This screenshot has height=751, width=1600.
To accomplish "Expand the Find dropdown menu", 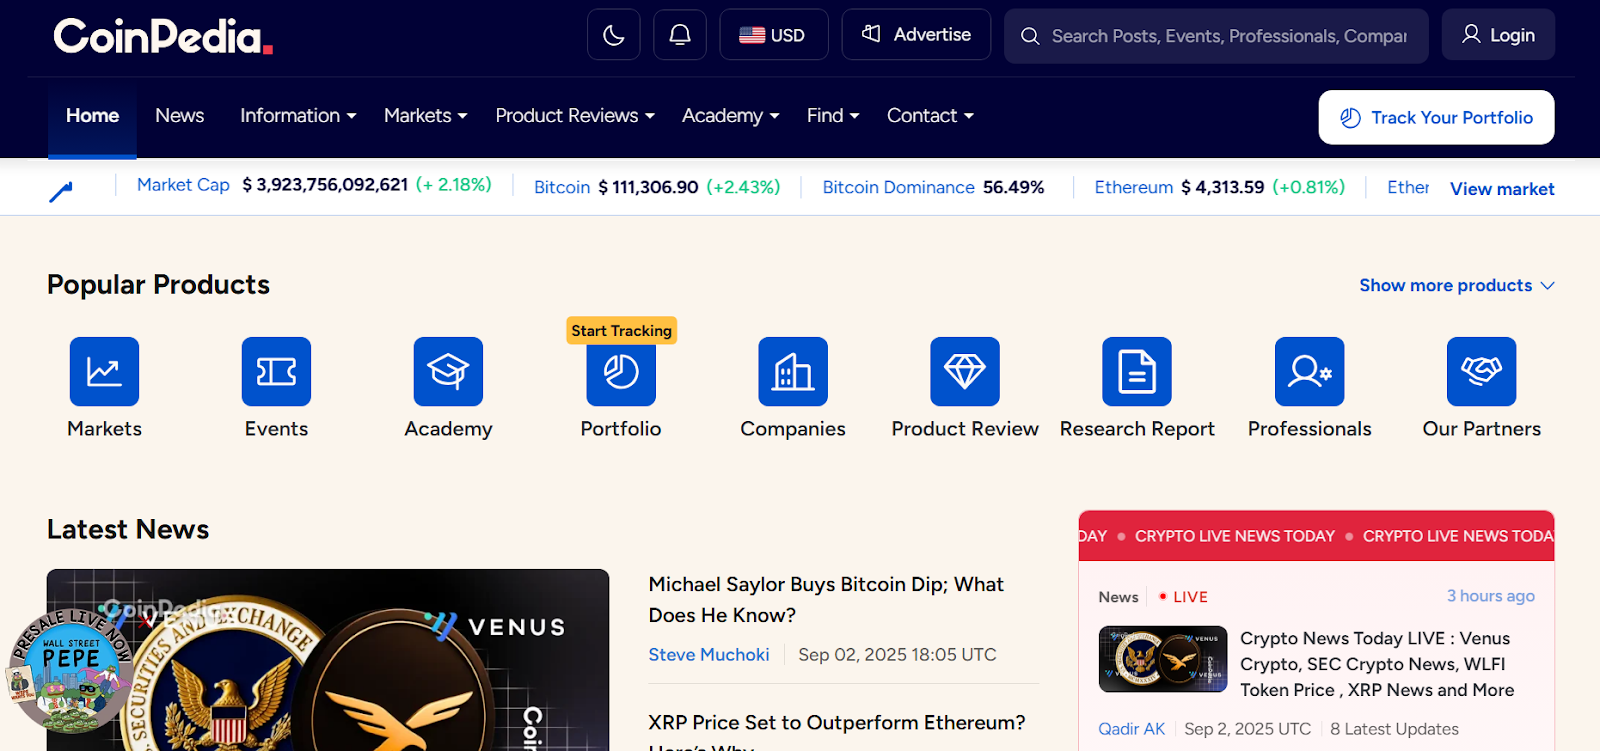I will pos(833,116).
